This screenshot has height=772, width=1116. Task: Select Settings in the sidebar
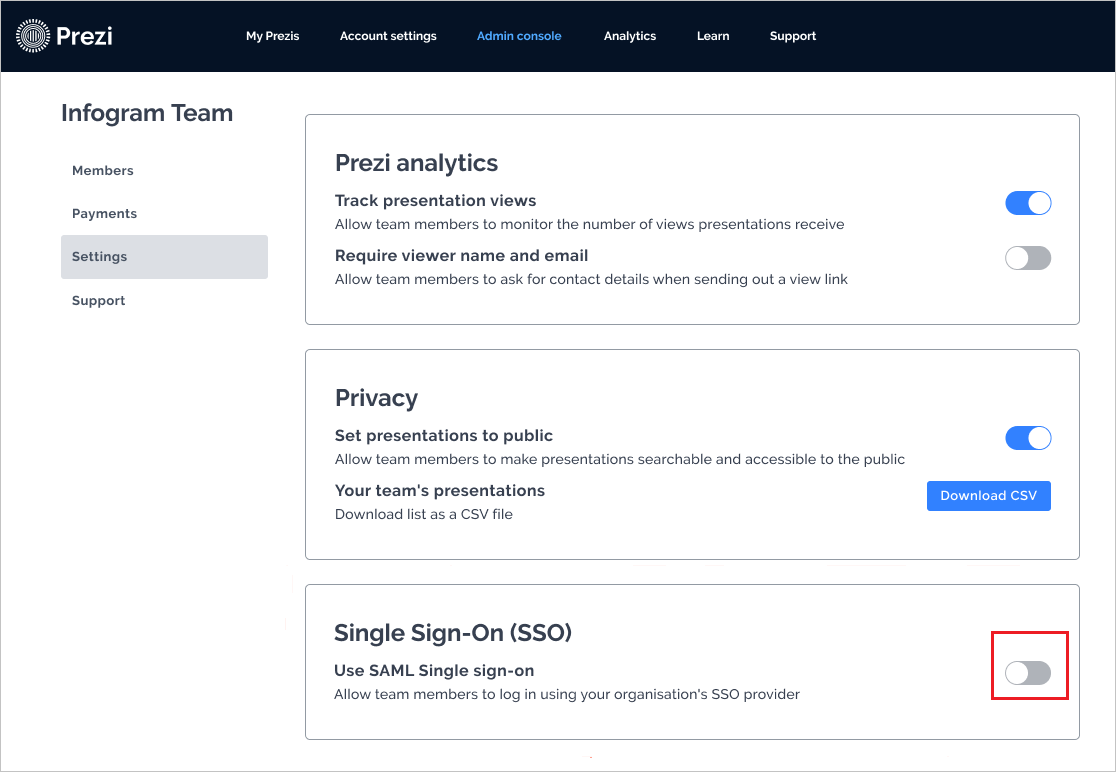(99, 256)
